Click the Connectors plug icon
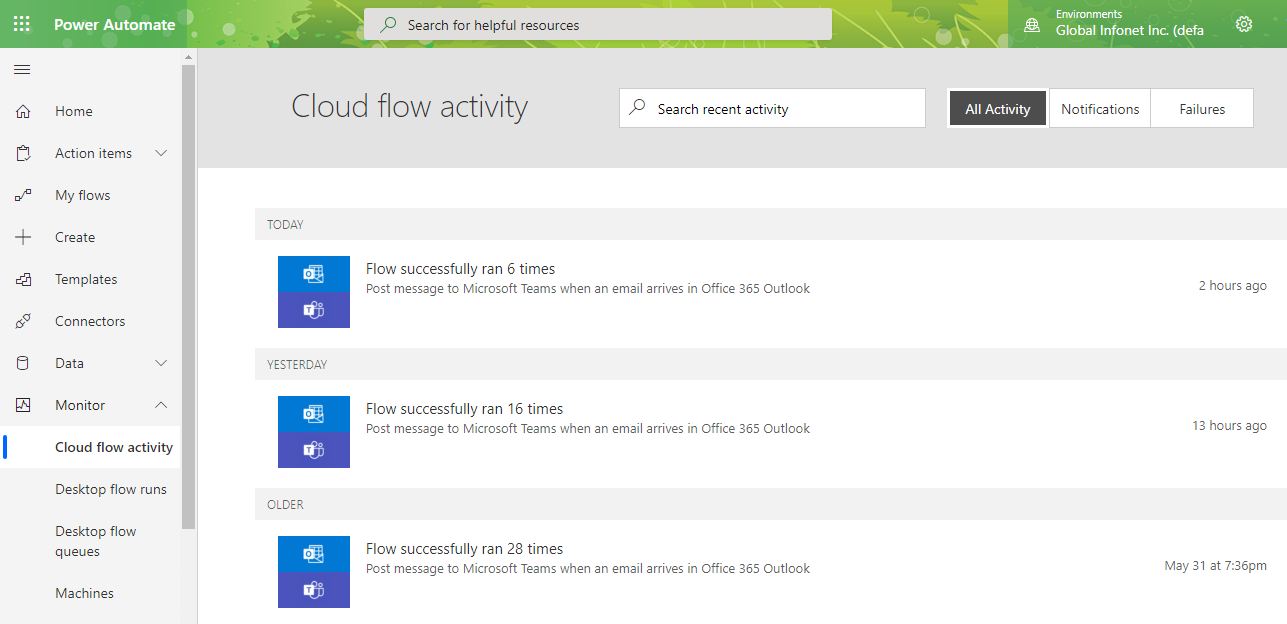 click(23, 321)
